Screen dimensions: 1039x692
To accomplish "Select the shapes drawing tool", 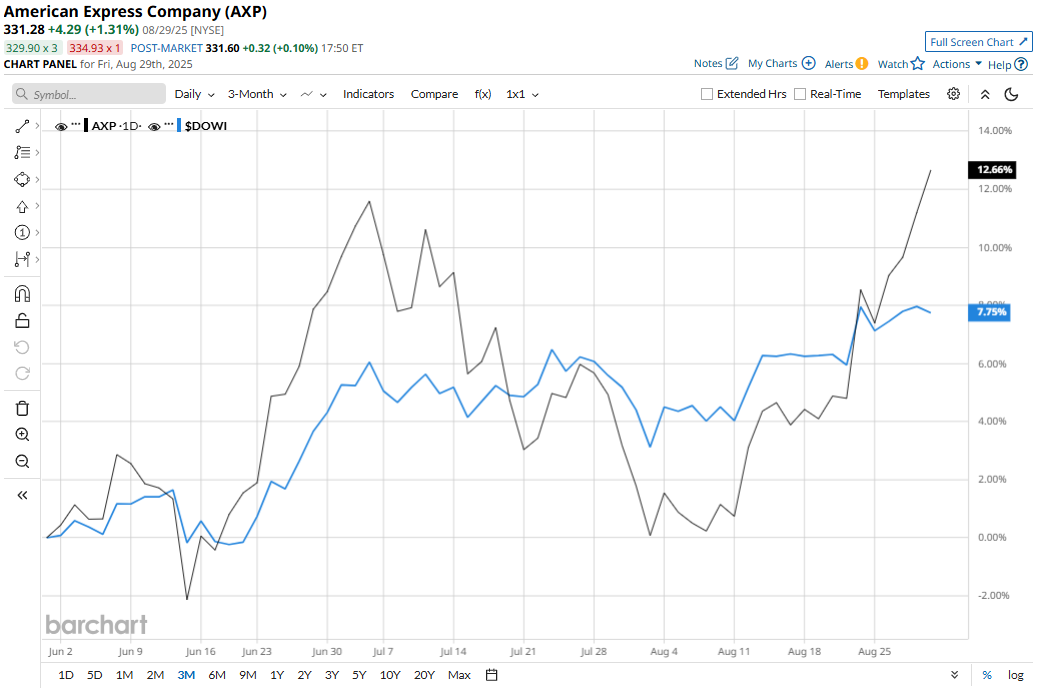I will [22, 180].
